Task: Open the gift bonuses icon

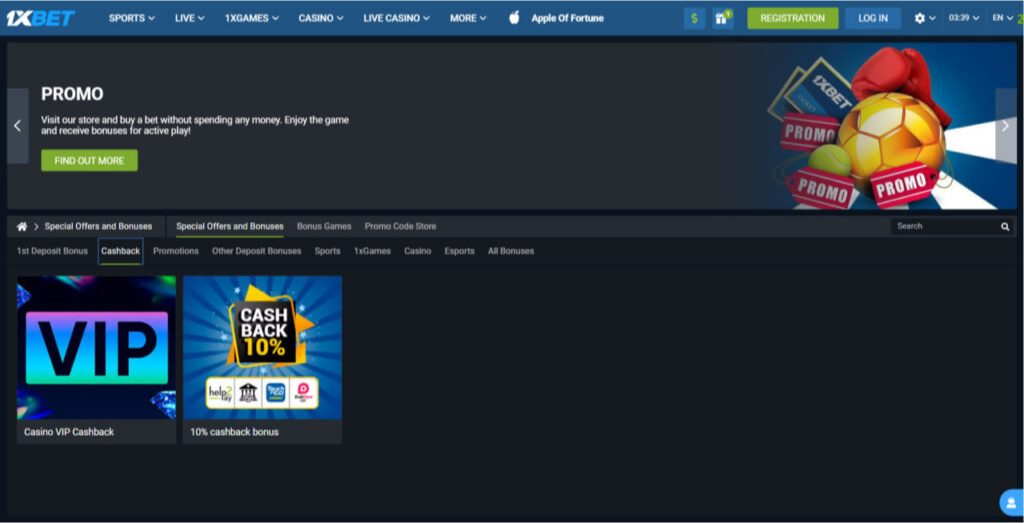Action: tap(722, 18)
